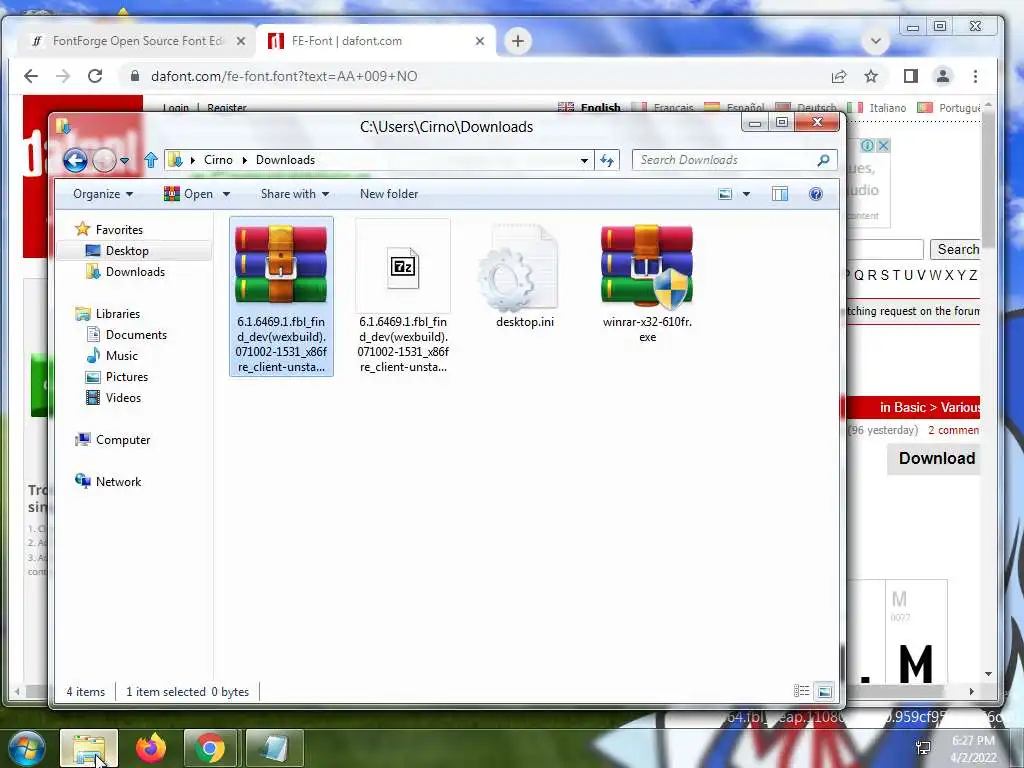Open Chrome three-dot menu

[x=976, y=76]
